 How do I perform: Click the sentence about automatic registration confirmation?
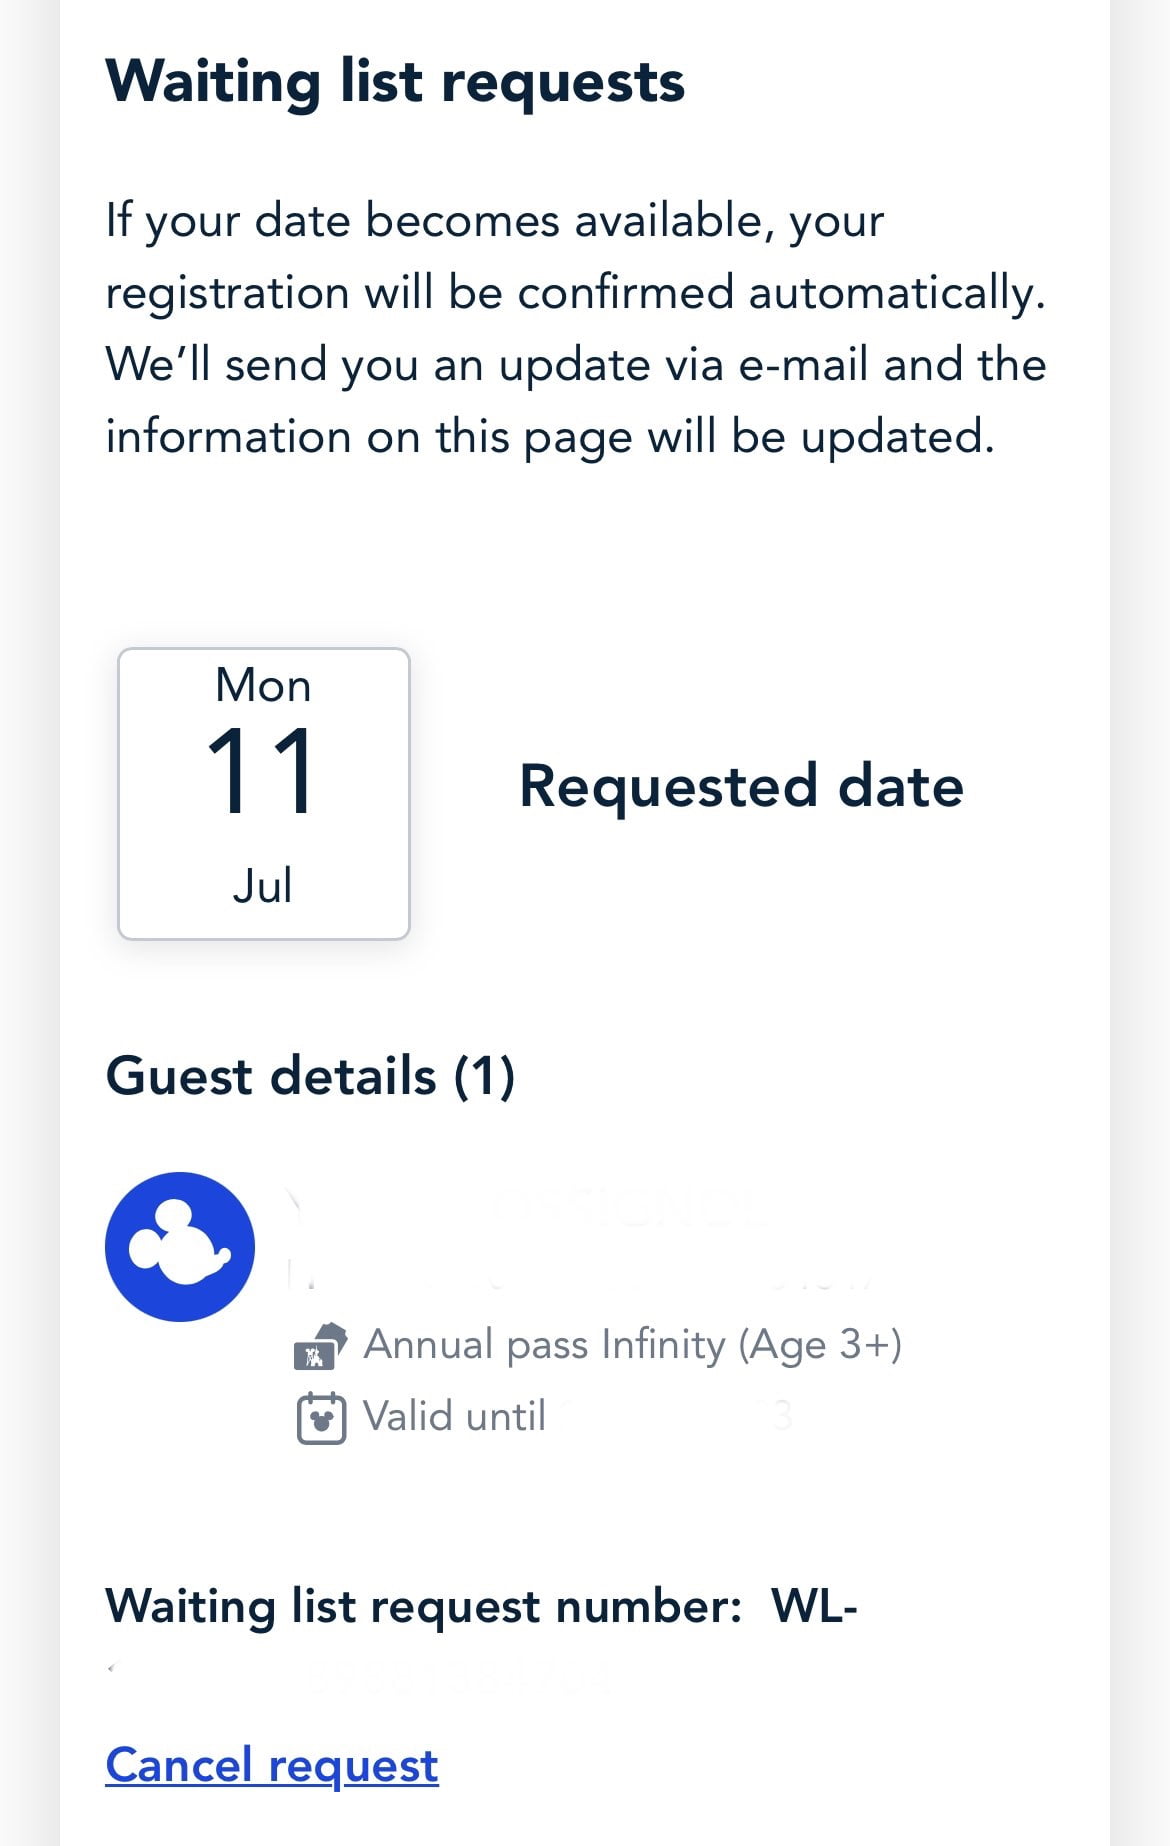(x=575, y=256)
